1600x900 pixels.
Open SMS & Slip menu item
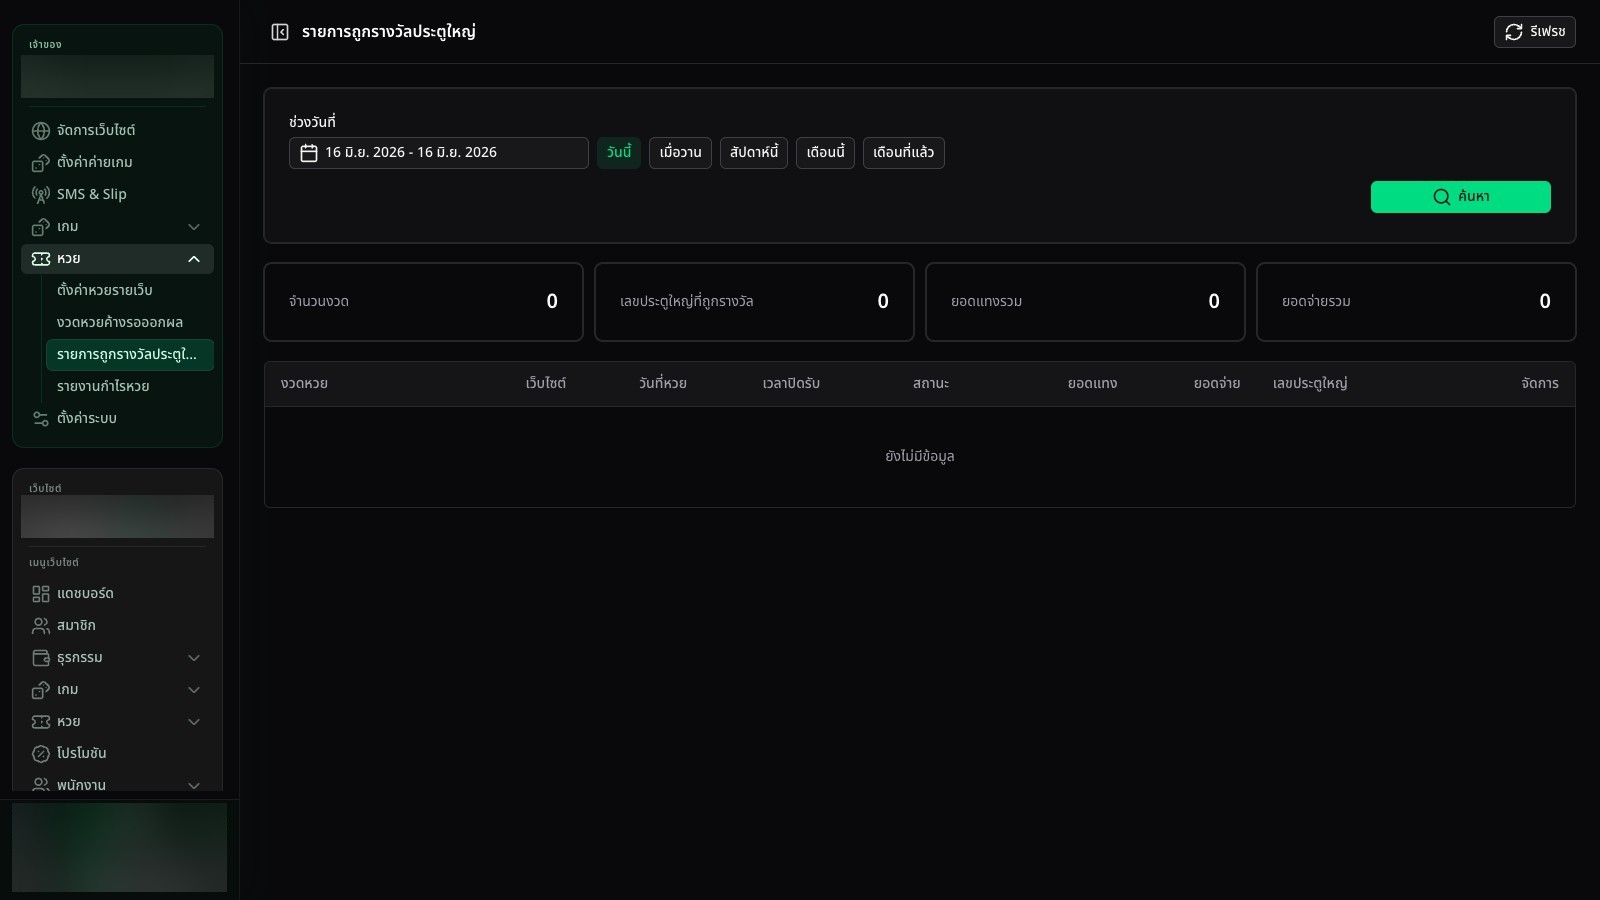pyautogui.click(x=117, y=195)
